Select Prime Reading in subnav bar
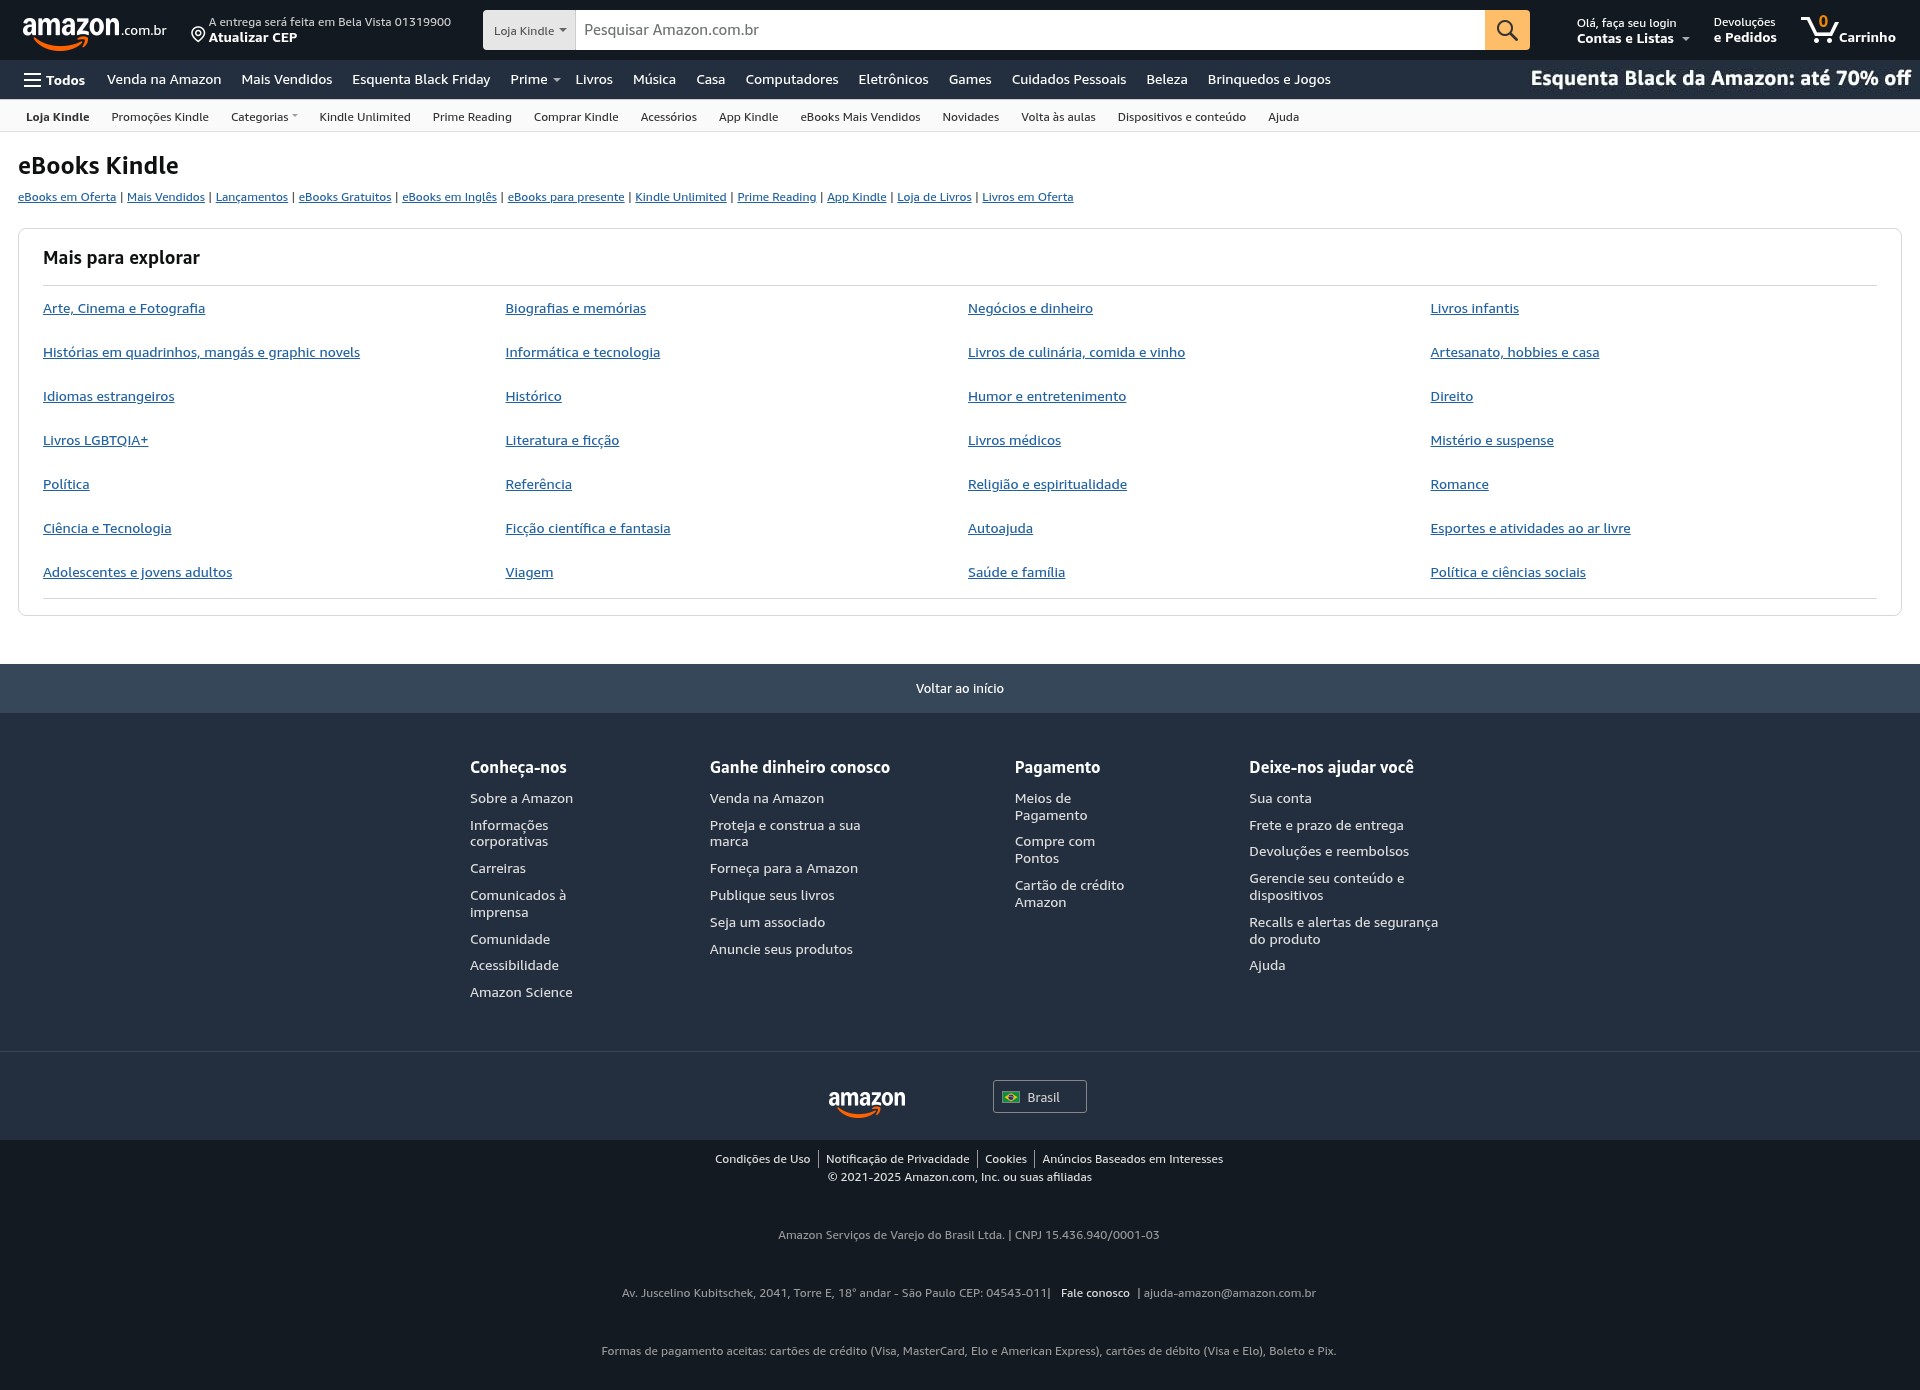The image size is (1920, 1390). pyautogui.click(x=472, y=117)
